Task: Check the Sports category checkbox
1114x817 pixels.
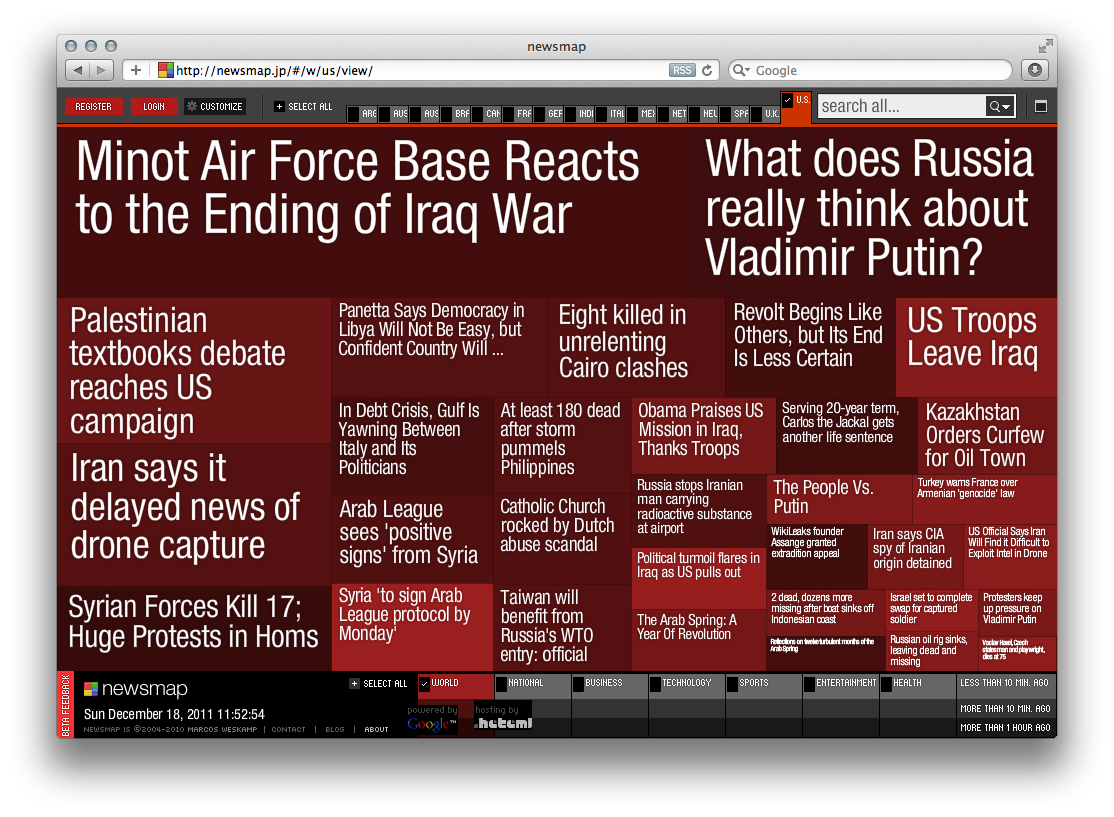Action: coord(733,684)
